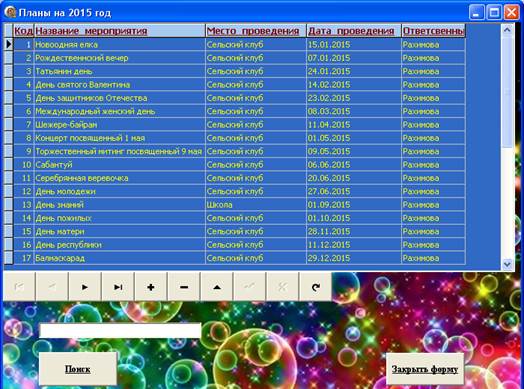The height and width of the screenshot is (389, 524).
Task: Select the День молодежи cell
Action: (x=120, y=191)
